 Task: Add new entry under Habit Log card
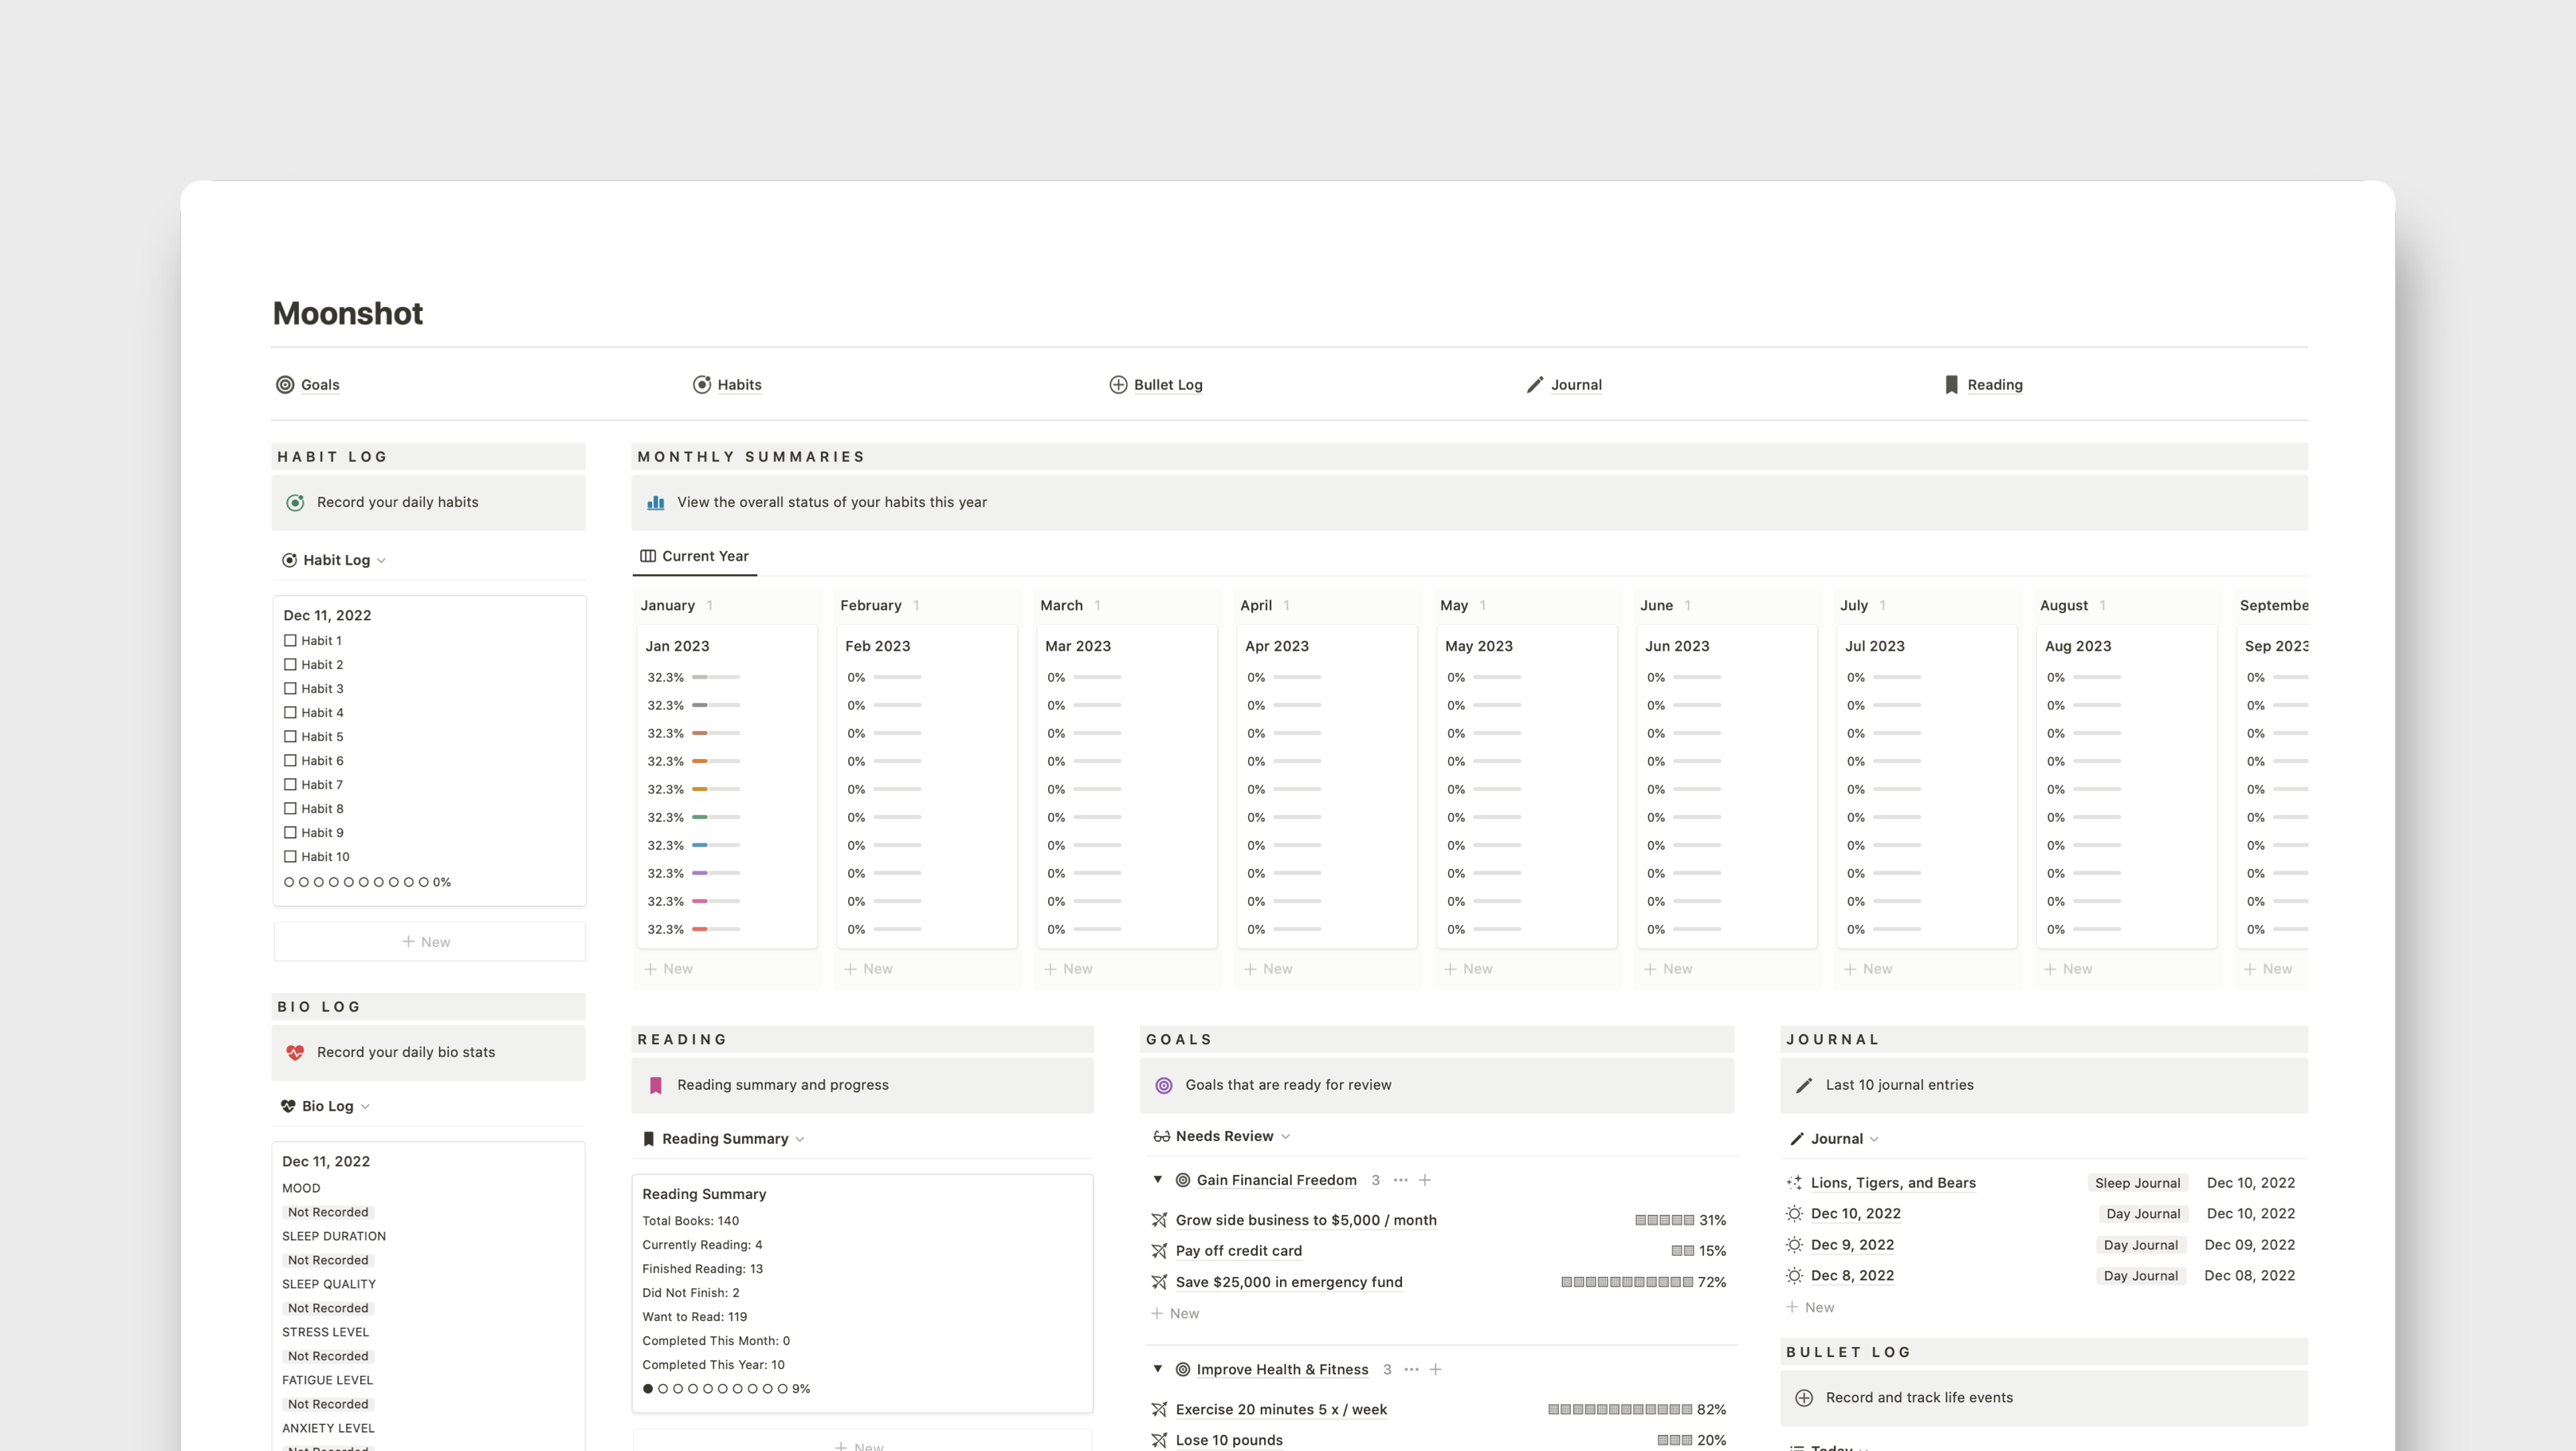coord(429,942)
